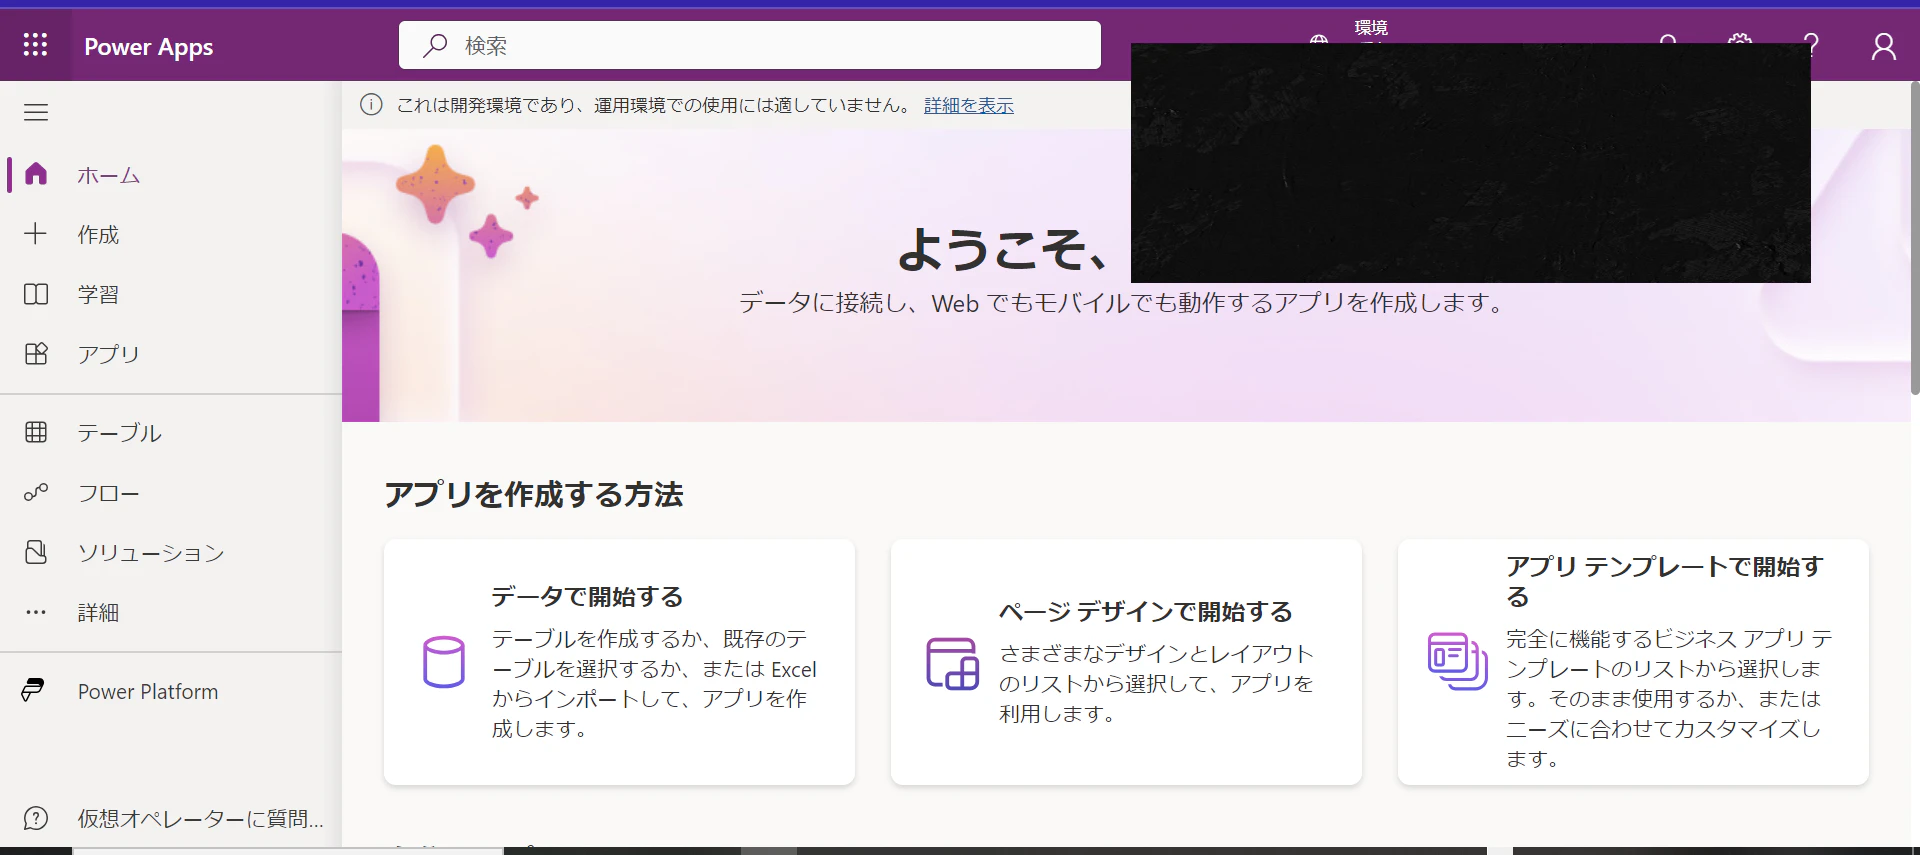Open the help question mark icon
The image size is (1920, 855).
pos(1811,45)
